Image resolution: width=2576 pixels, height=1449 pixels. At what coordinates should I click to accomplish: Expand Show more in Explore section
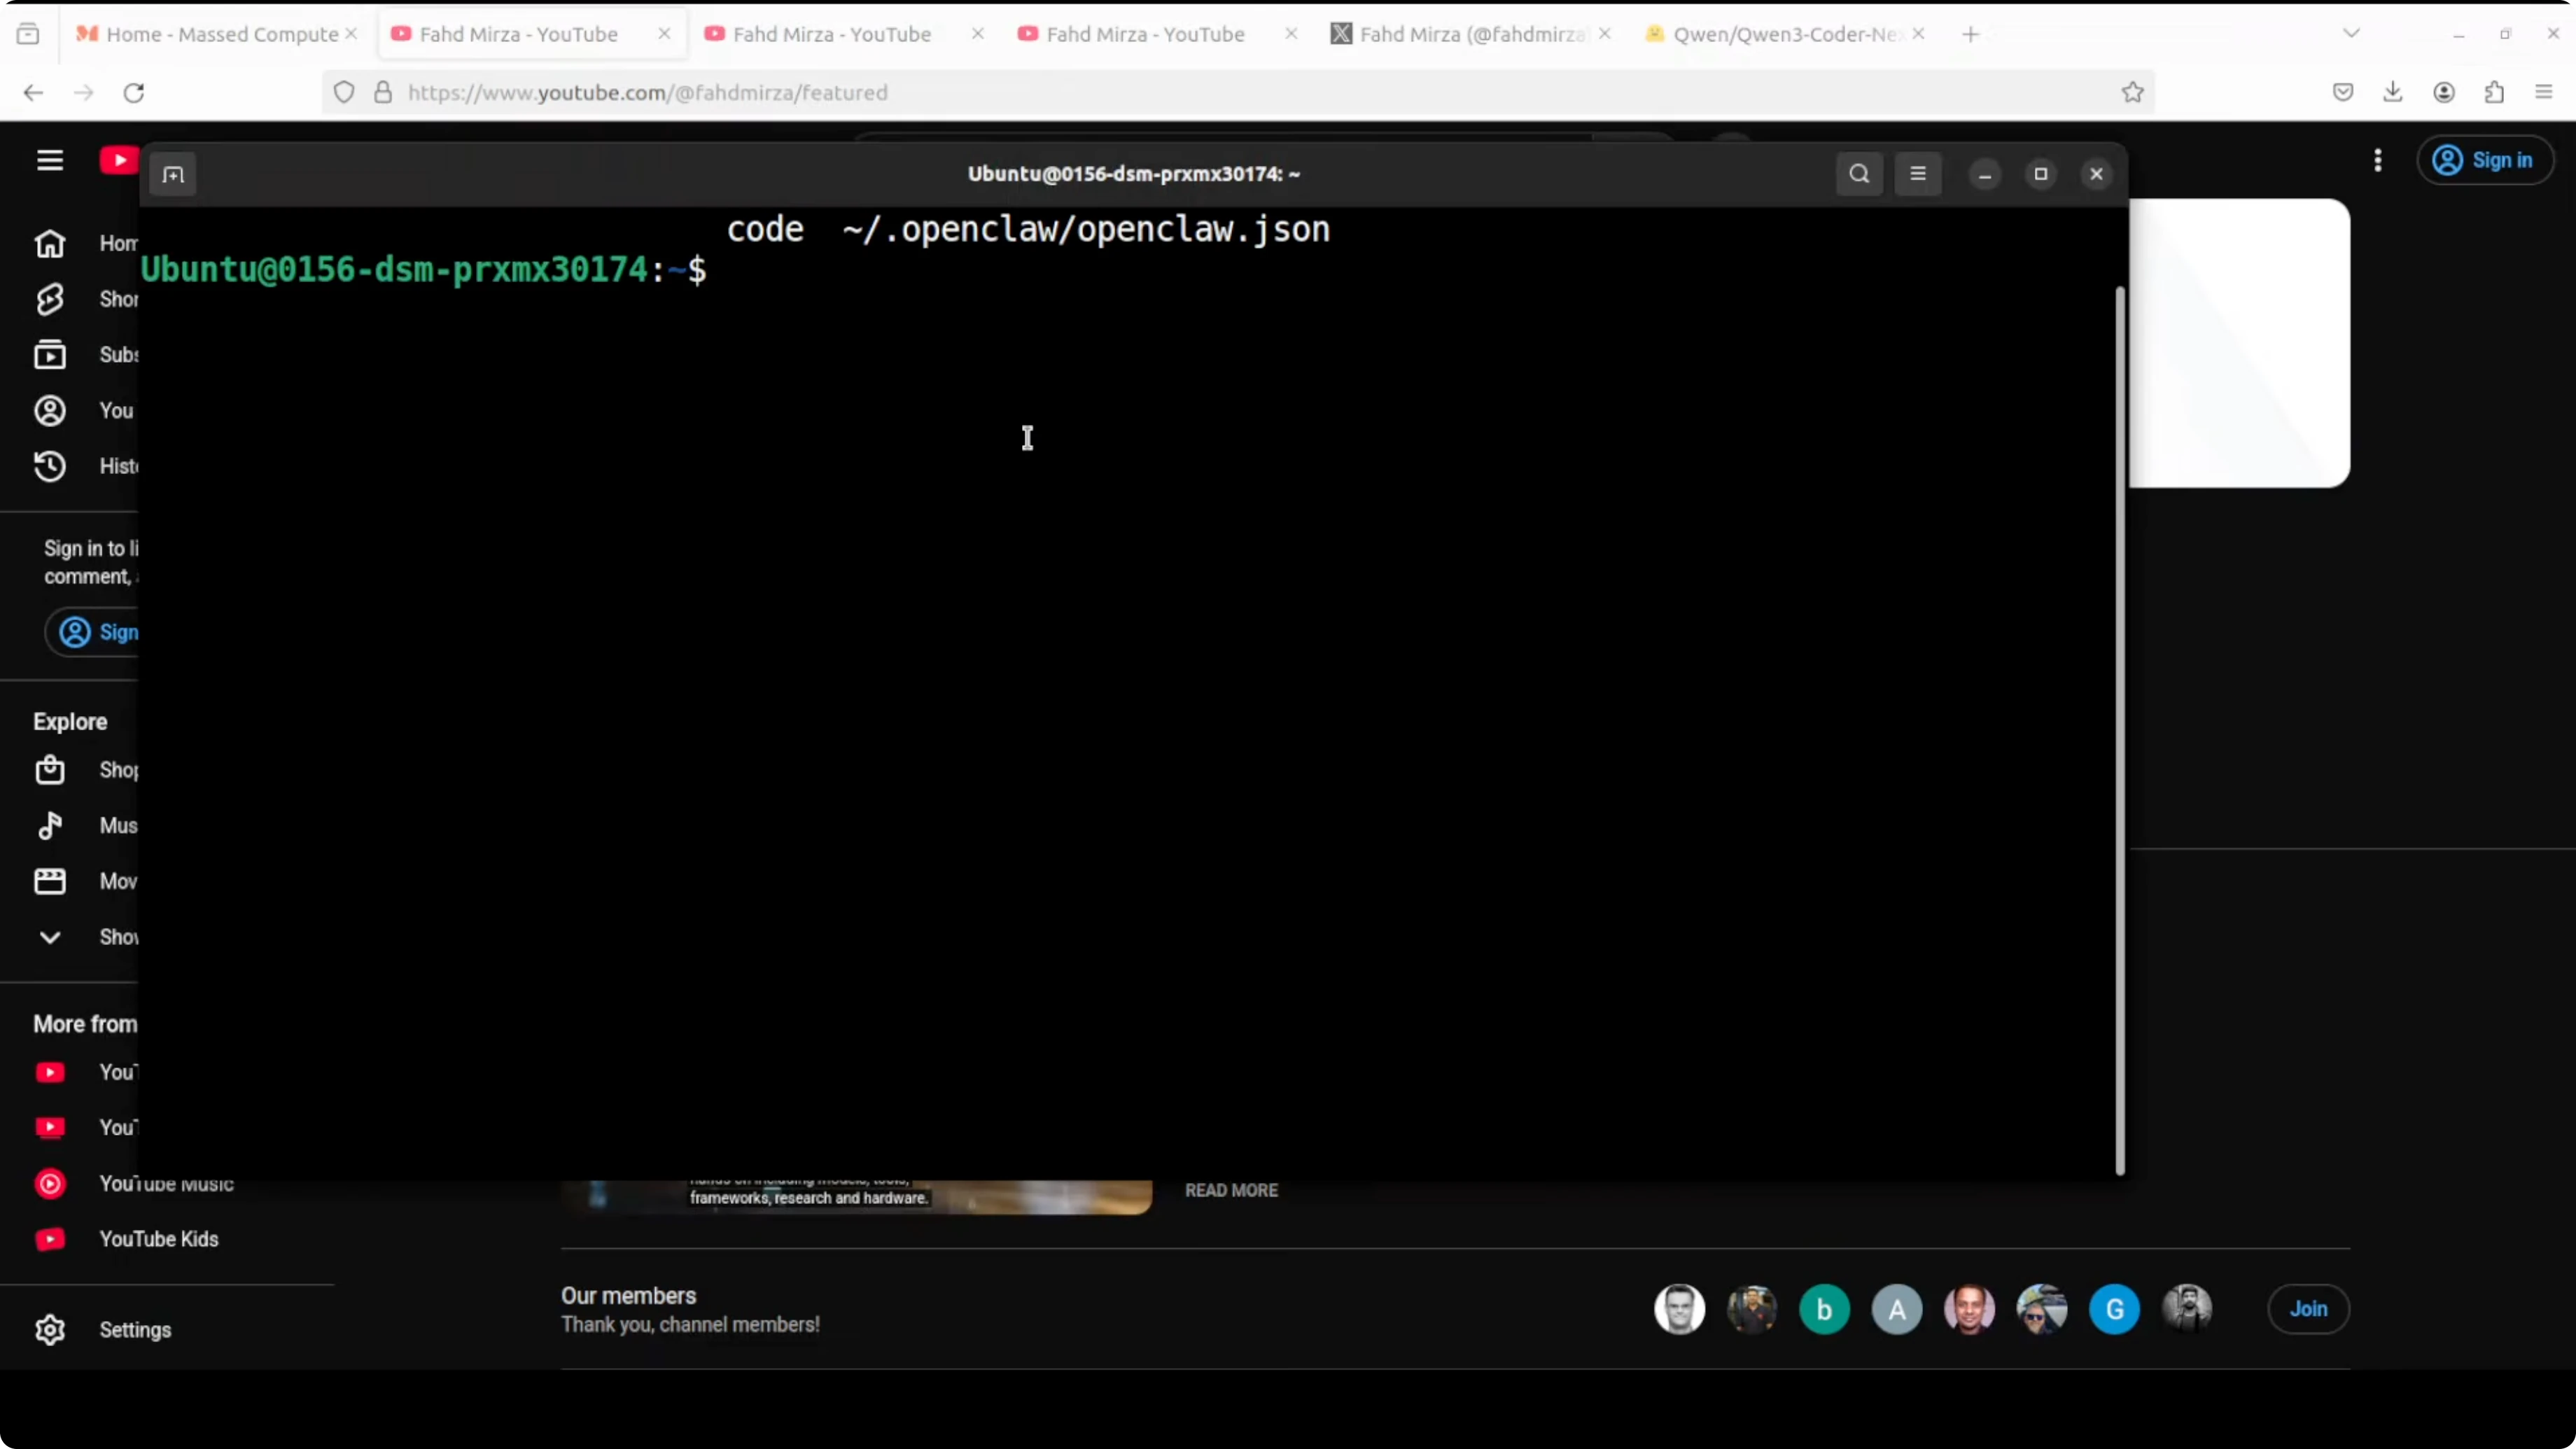pos(50,937)
